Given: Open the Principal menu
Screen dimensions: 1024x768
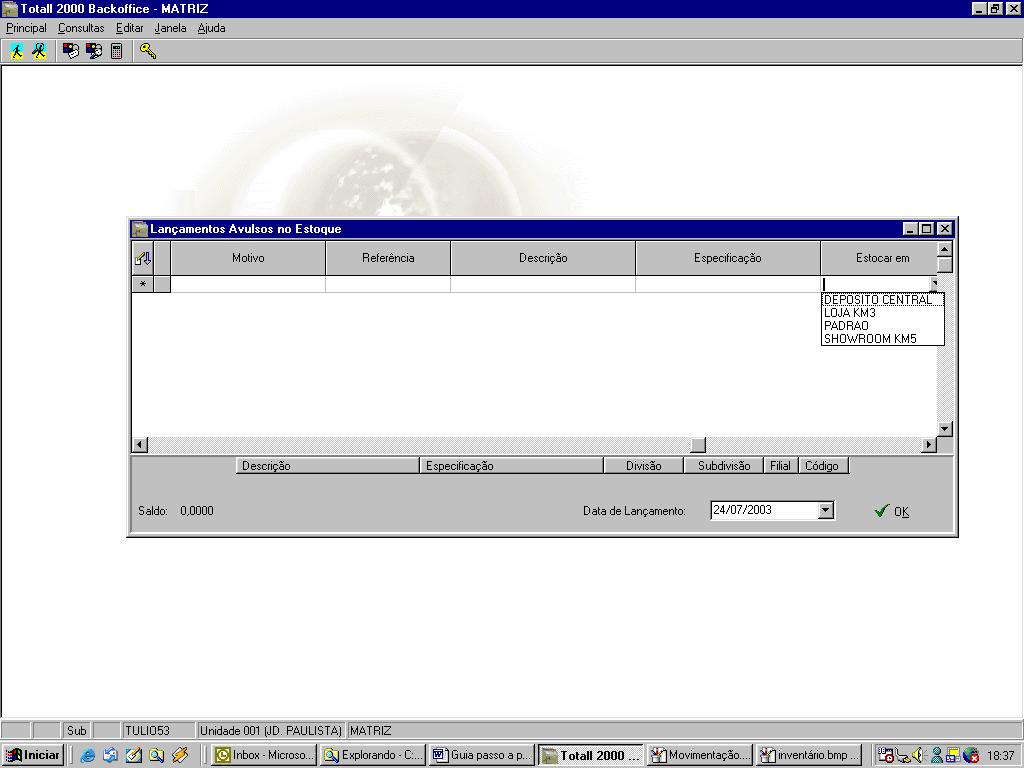Looking at the screenshot, I should pyautogui.click(x=26, y=28).
